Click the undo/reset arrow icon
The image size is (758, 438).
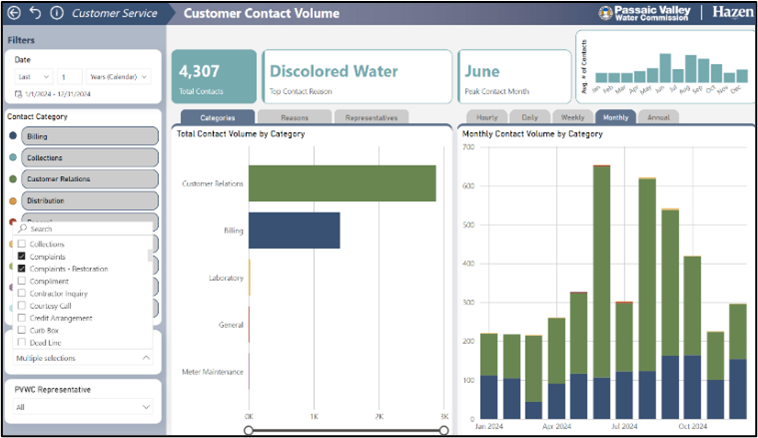[36, 13]
